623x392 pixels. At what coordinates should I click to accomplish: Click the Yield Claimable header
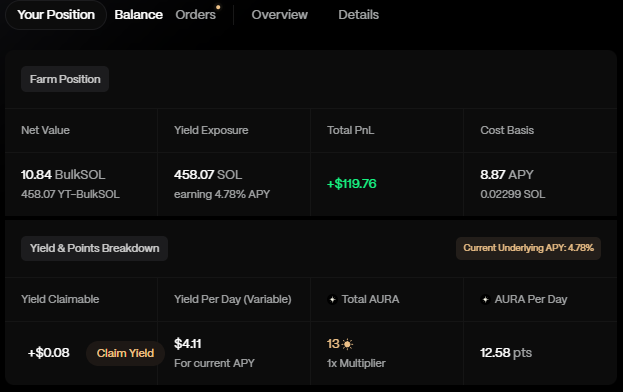coord(60,299)
